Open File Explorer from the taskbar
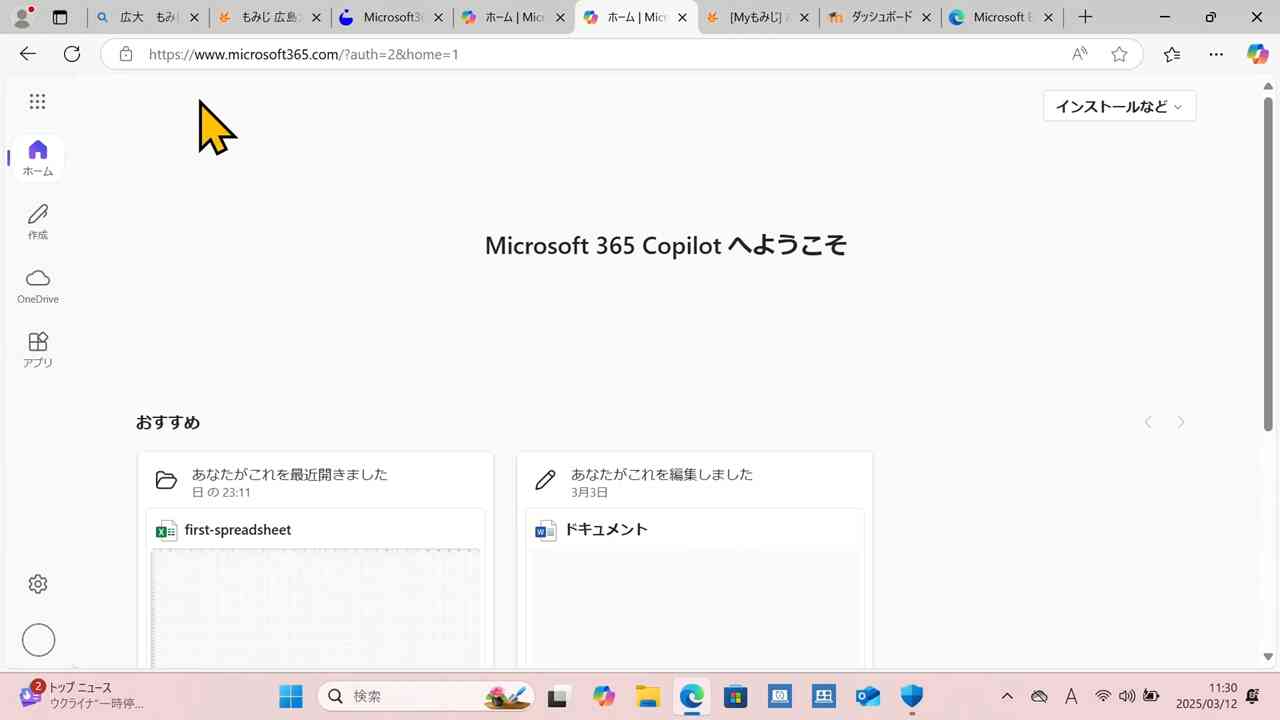The width and height of the screenshot is (1280, 720). point(647,696)
